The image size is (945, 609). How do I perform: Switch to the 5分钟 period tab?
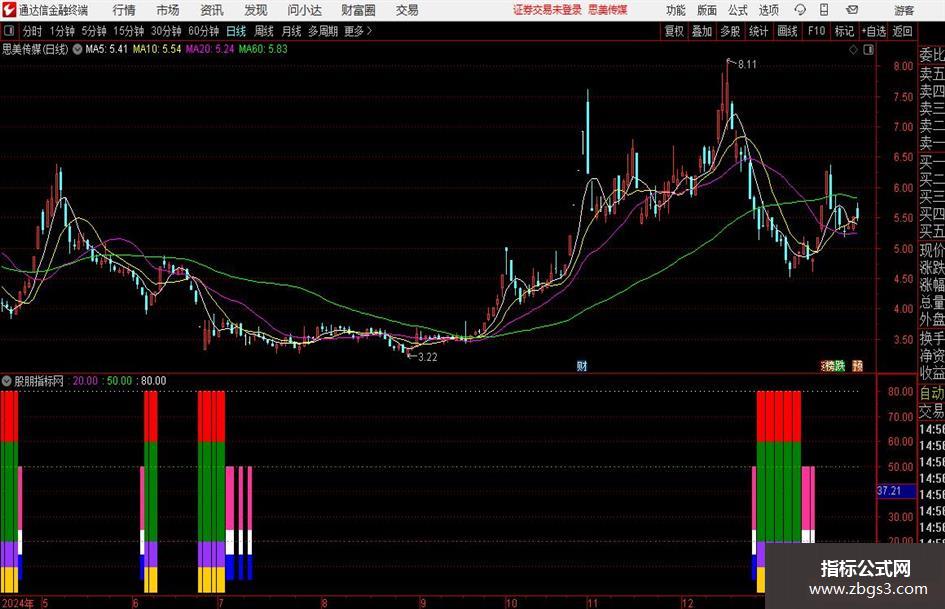[x=94, y=31]
